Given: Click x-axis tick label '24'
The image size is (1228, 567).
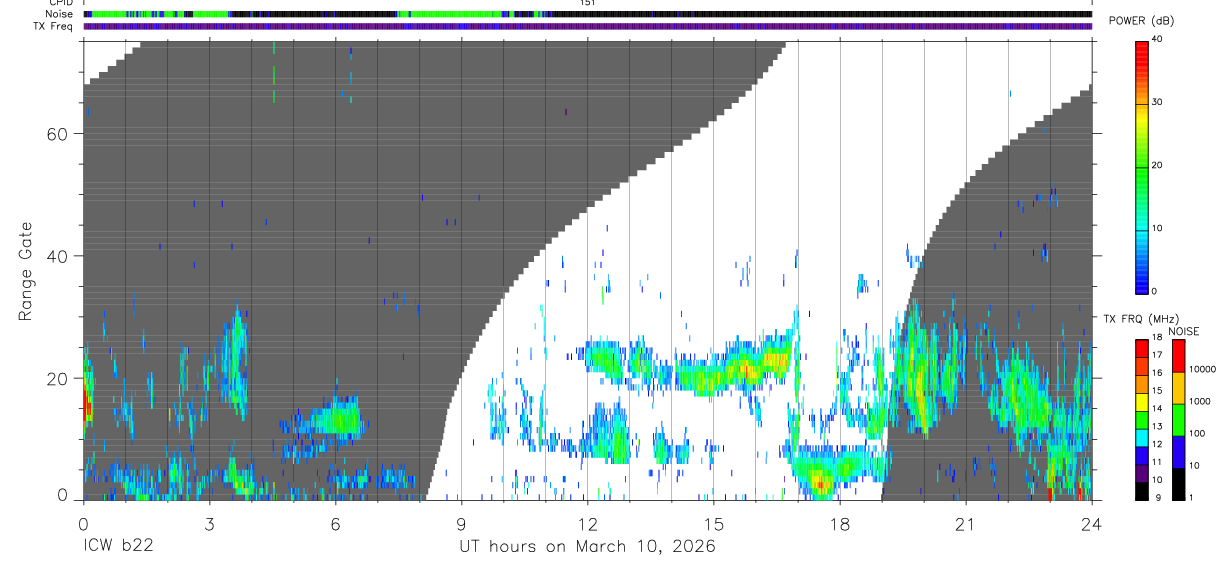Looking at the screenshot, I should coord(1092,524).
